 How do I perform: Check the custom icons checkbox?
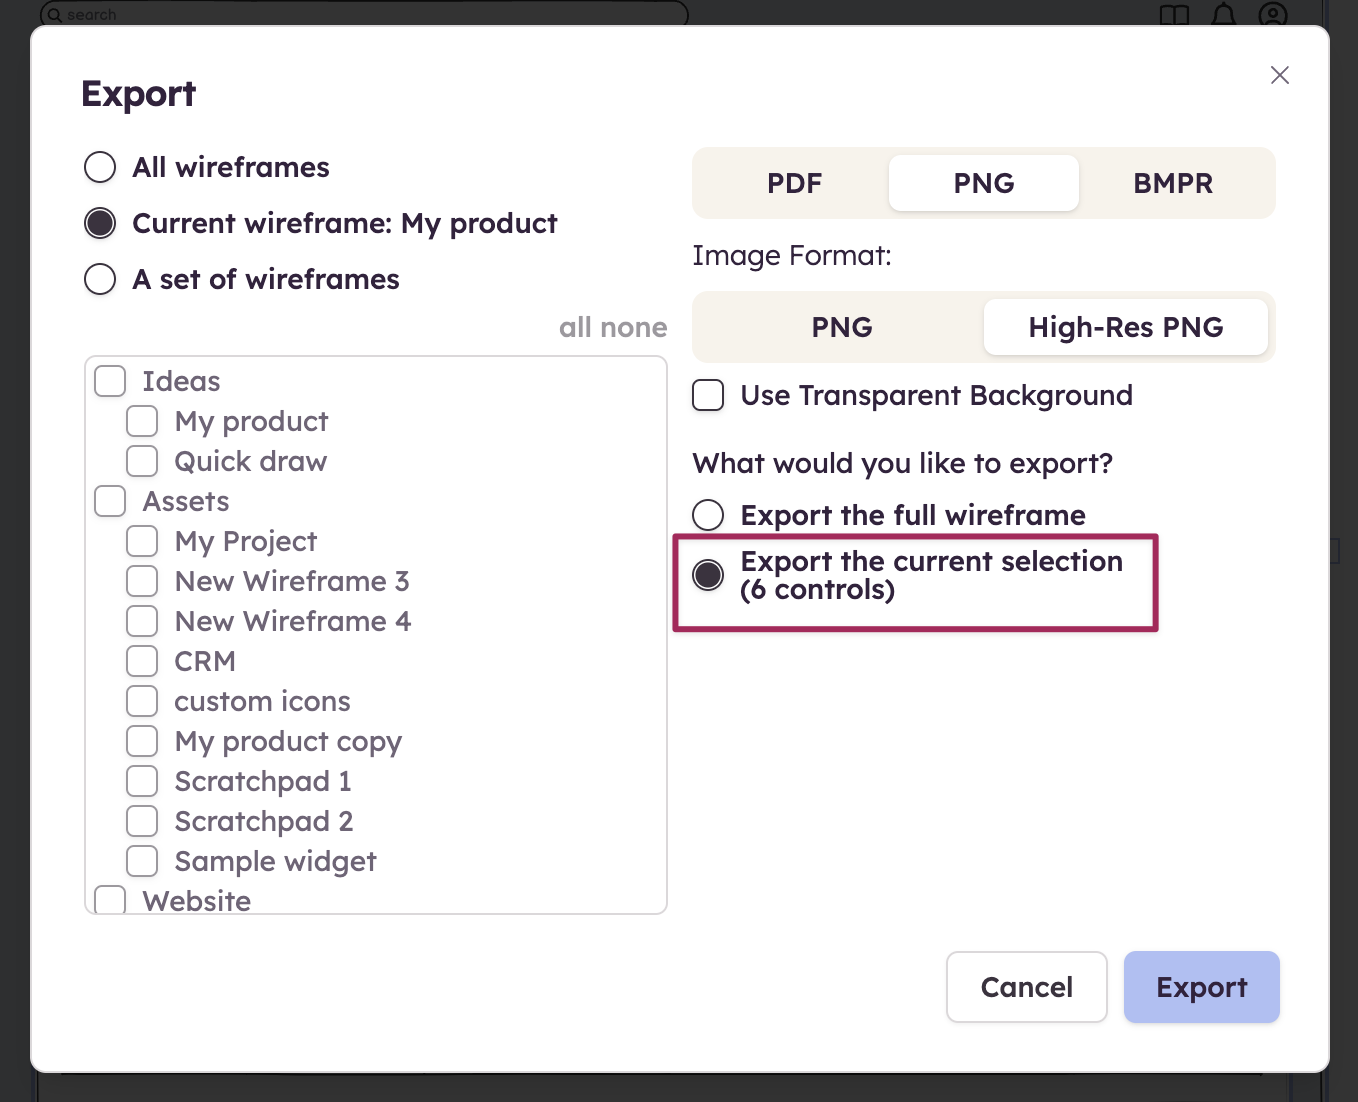142,701
